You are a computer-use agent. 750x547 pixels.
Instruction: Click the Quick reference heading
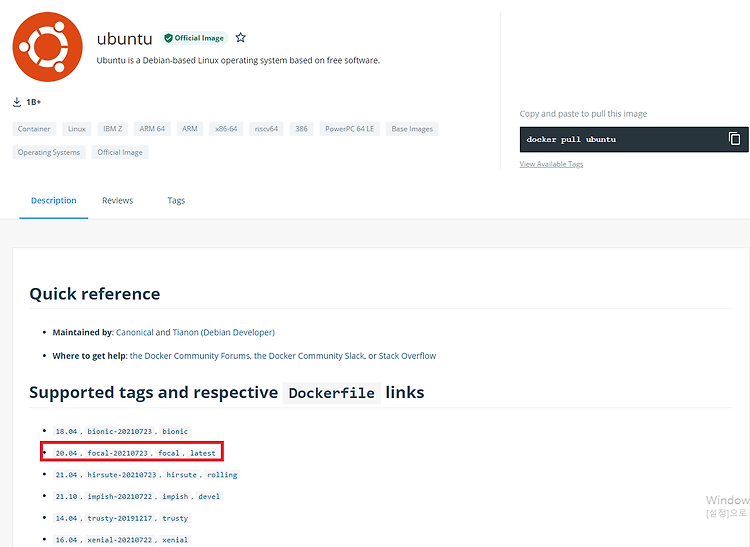click(95, 294)
